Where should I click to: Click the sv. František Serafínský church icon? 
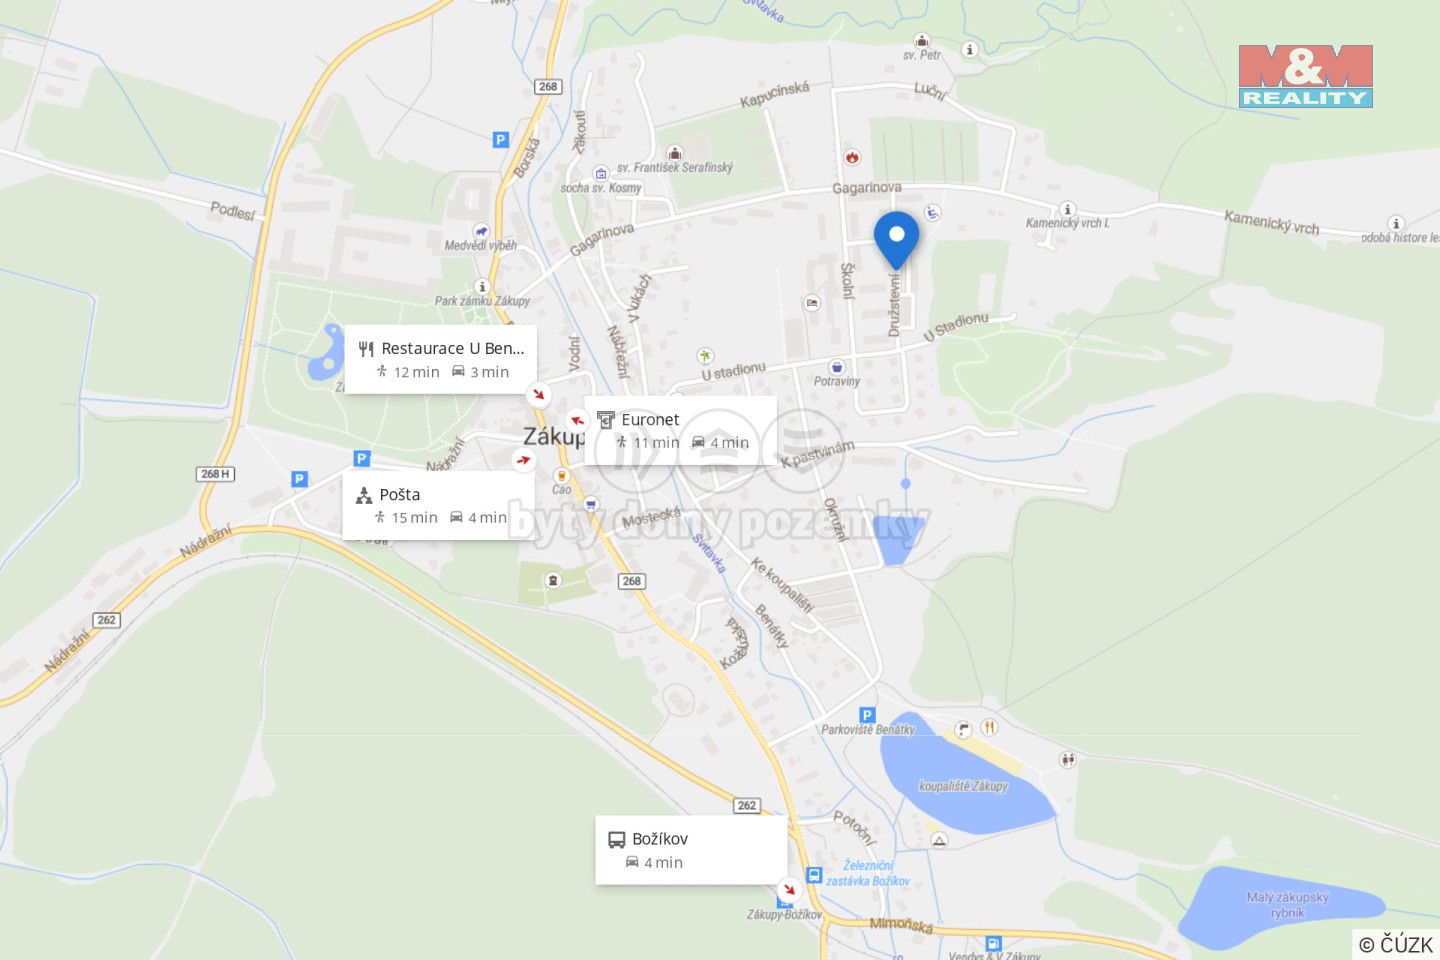675,153
